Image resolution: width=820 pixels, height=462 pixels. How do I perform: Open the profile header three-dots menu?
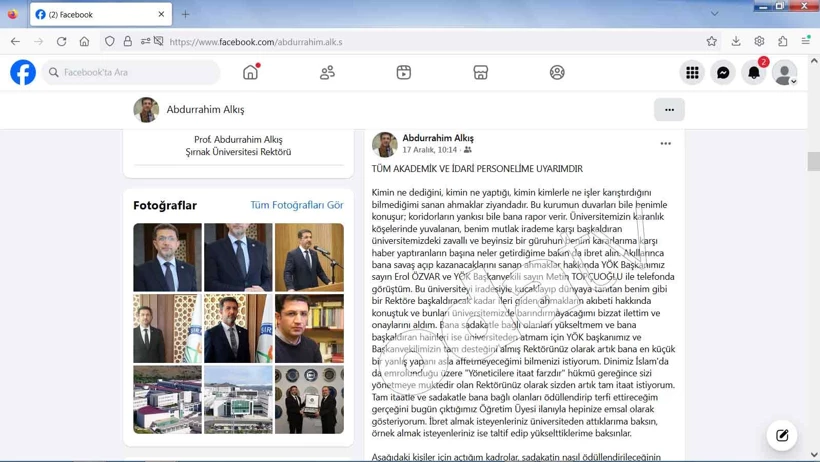point(669,109)
